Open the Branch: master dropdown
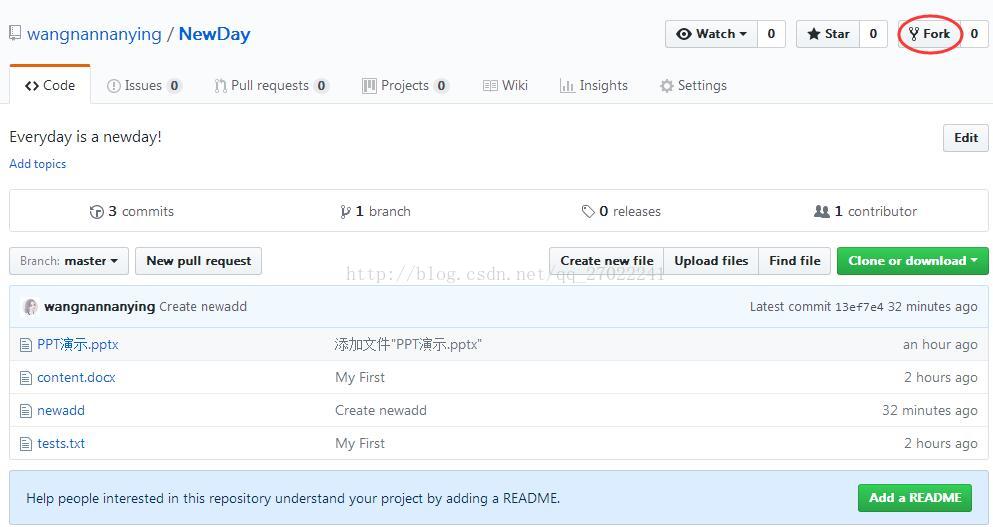Image resolution: width=993 pixels, height=527 pixels. tap(69, 261)
